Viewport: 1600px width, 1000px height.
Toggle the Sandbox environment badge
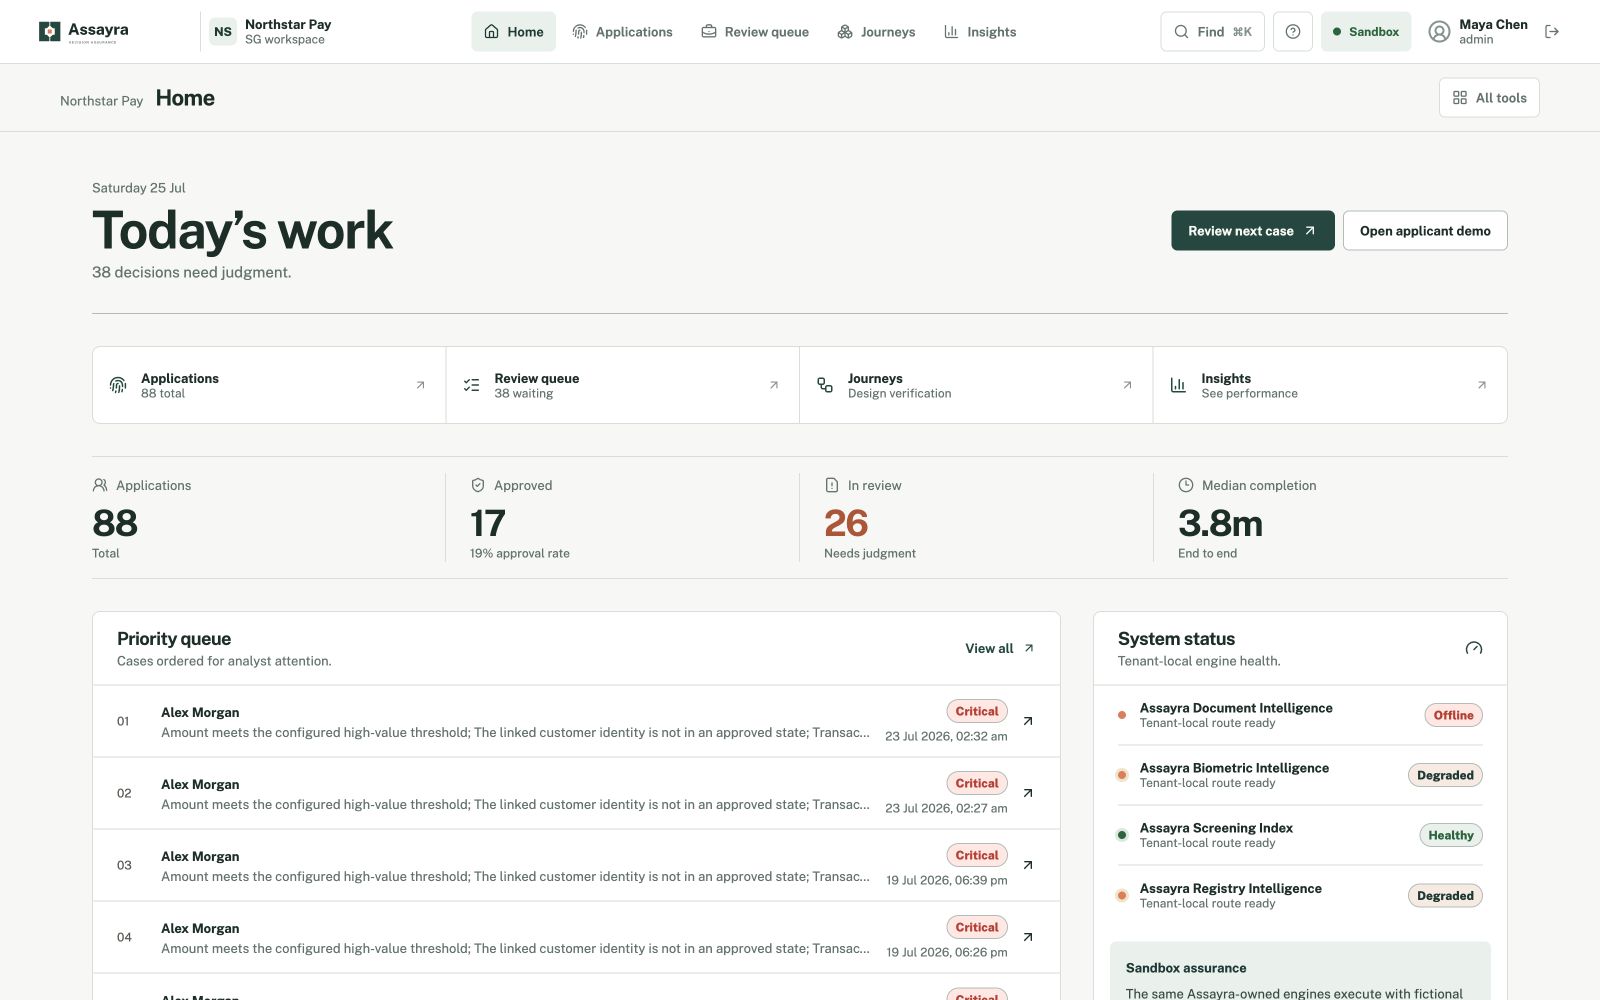1366,32
